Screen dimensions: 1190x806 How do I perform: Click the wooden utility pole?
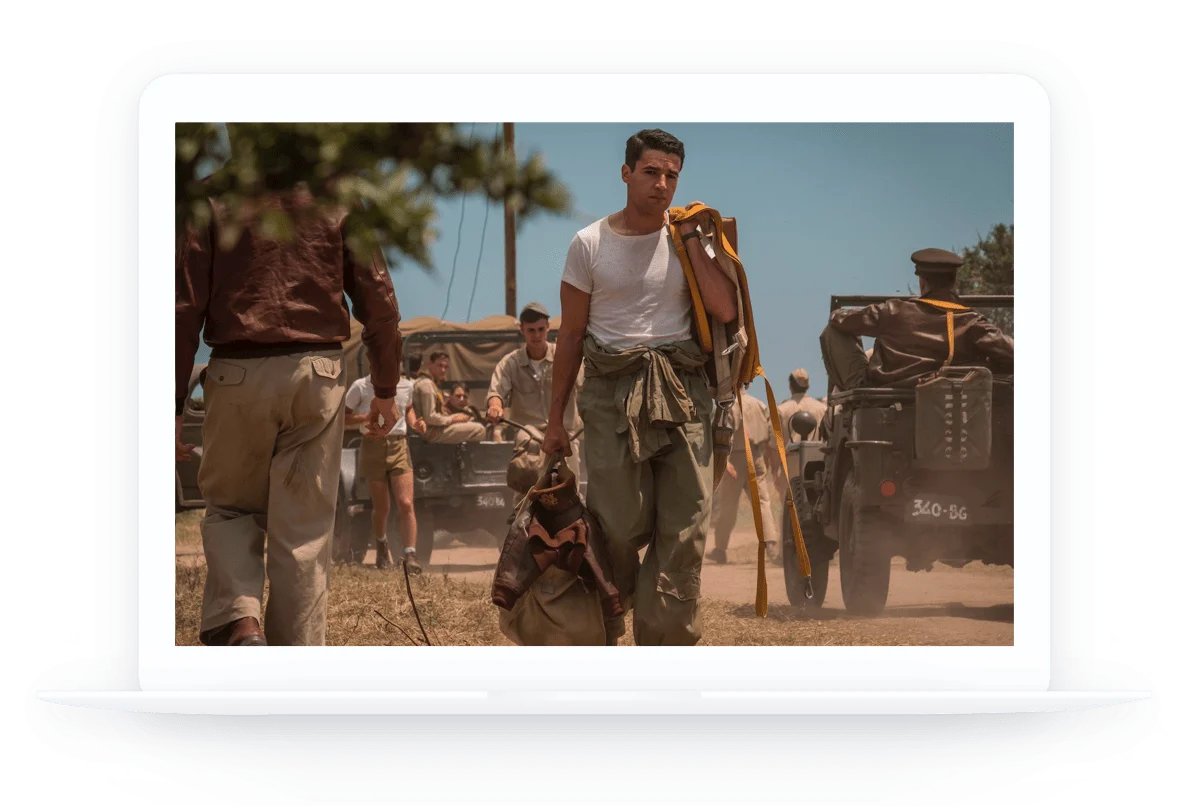pyautogui.click(x=509, y=220)
